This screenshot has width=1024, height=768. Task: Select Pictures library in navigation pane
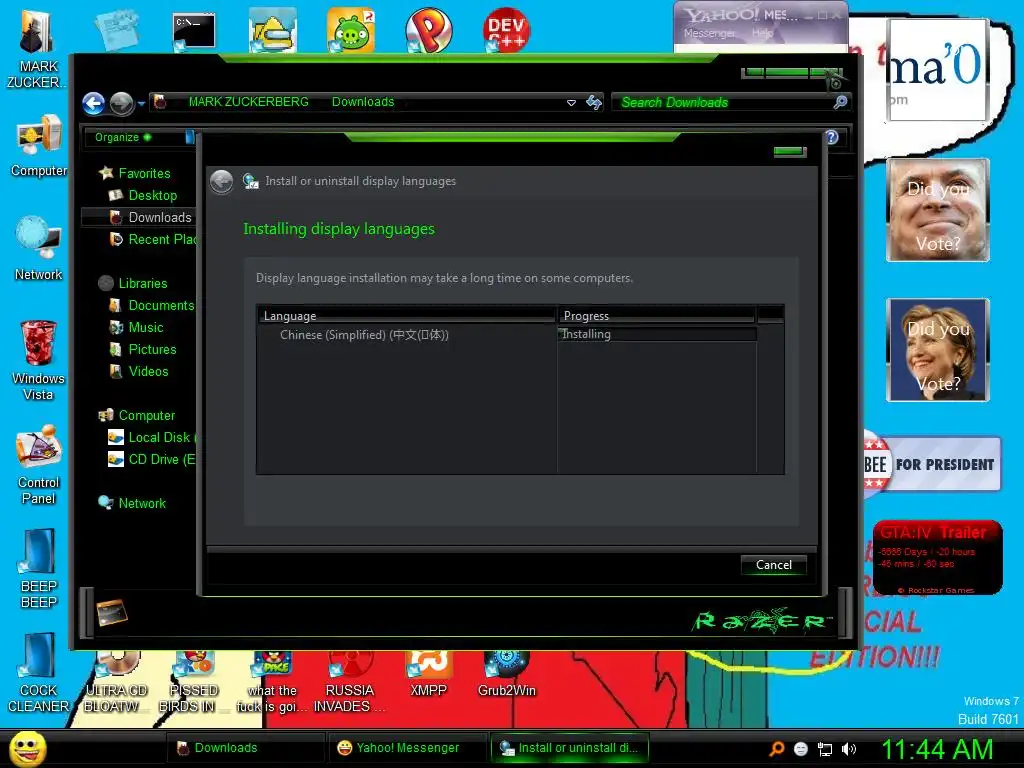coord(152,349)
